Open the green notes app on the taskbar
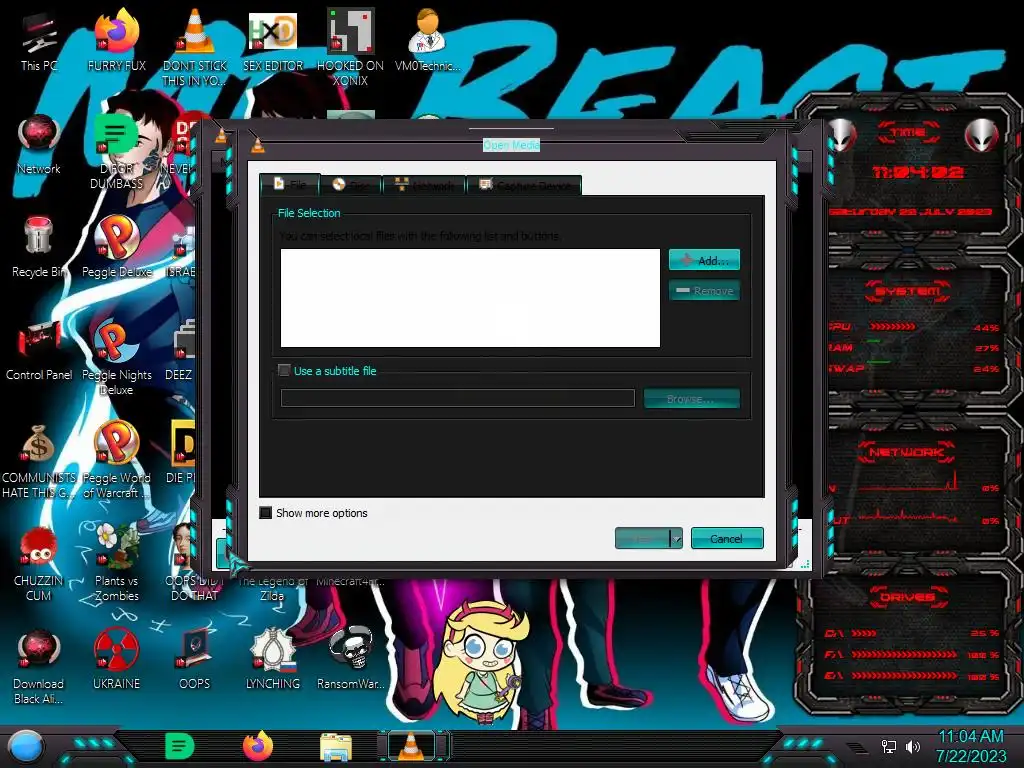 point(180,746)
